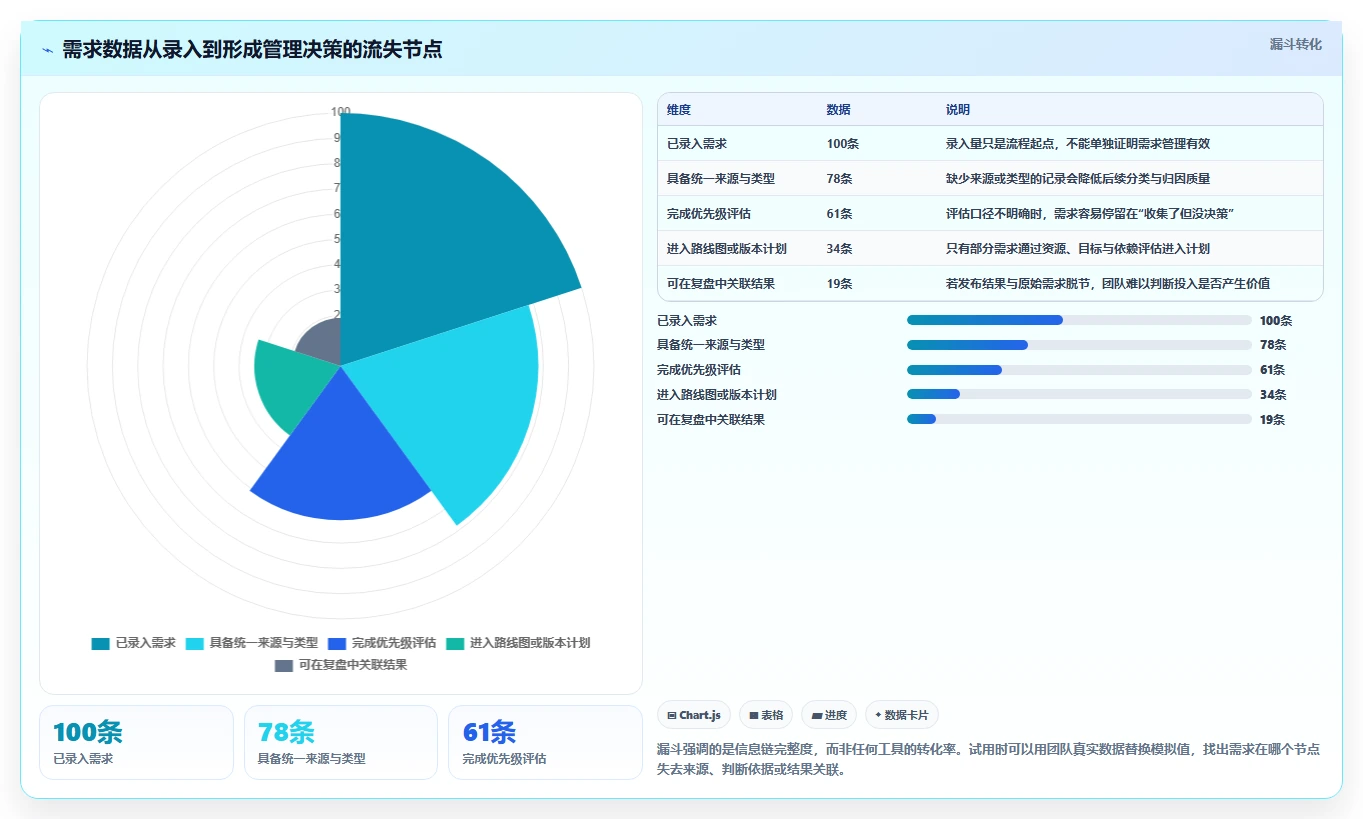The image size is (1363, 819).
Task: Select the 具备统一来源与类型 cell in the table
Action: click(x=721, y=179)
